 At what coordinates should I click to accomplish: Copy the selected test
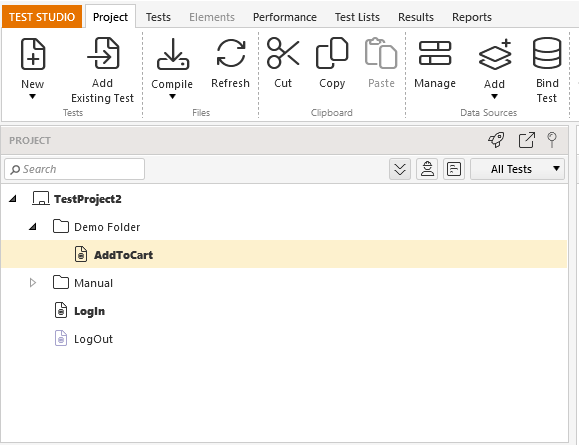pos(332,54)
